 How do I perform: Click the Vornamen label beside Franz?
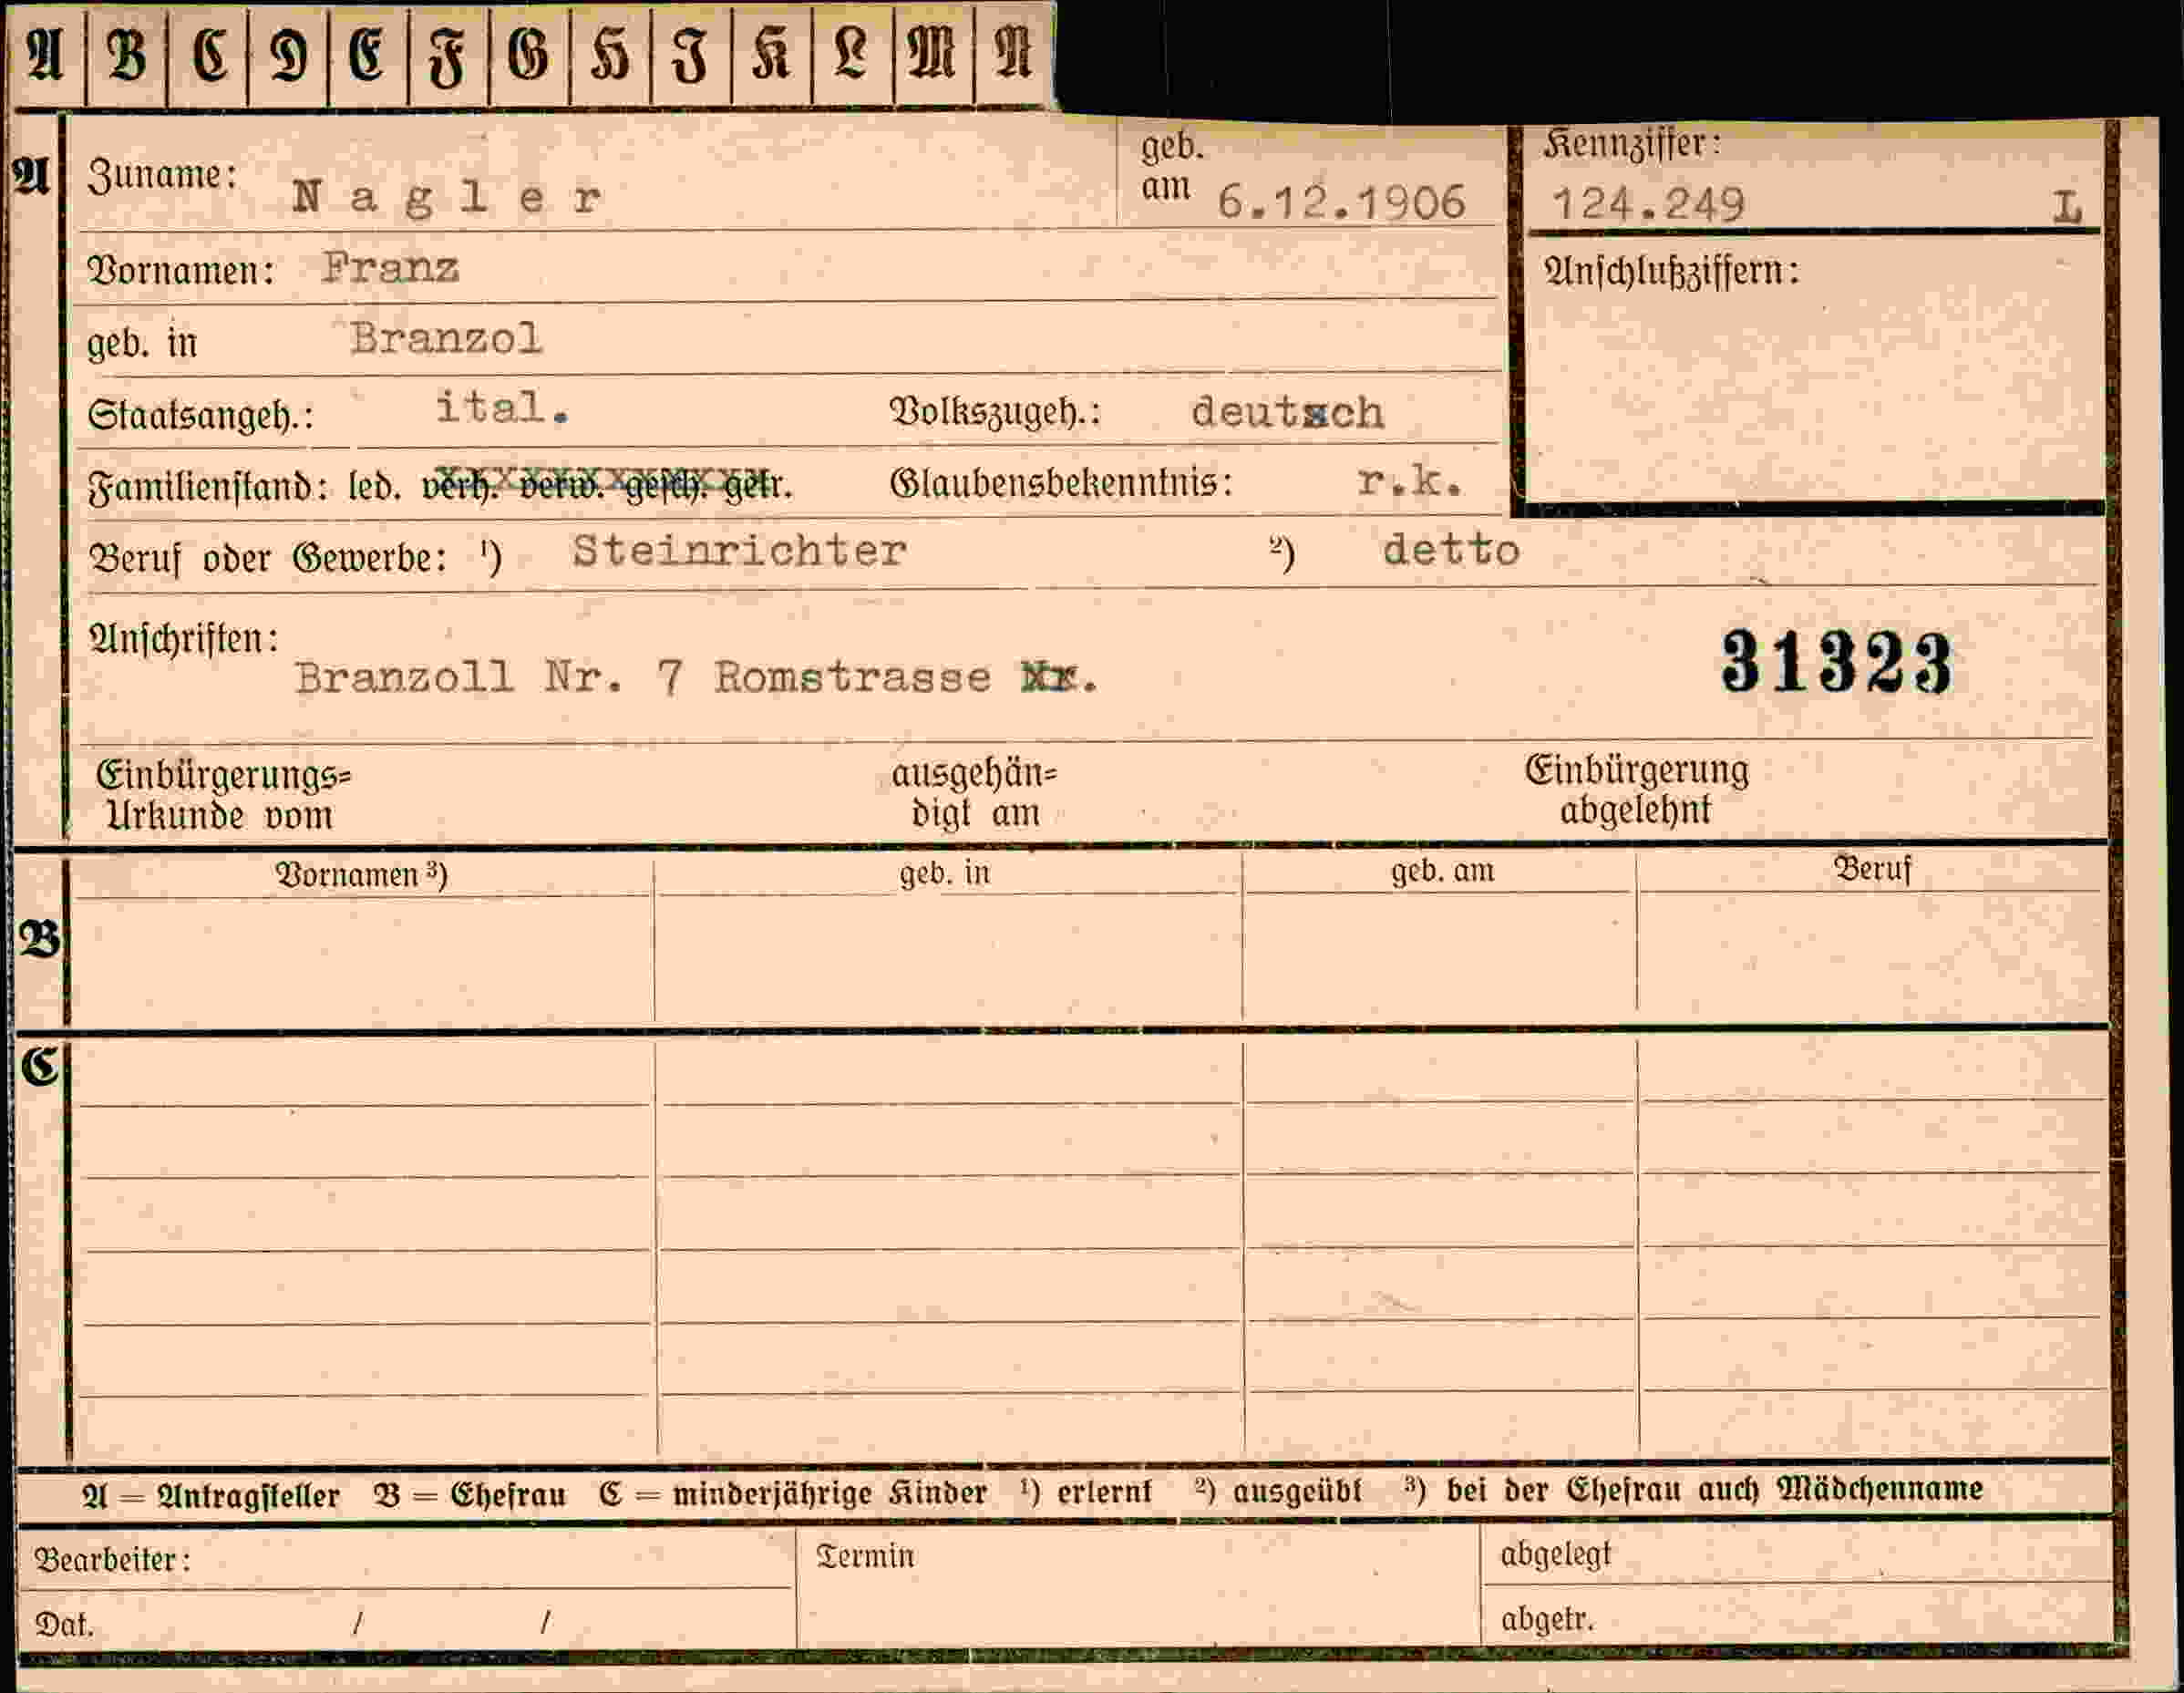pyautogui.click(x=181, y=271)
